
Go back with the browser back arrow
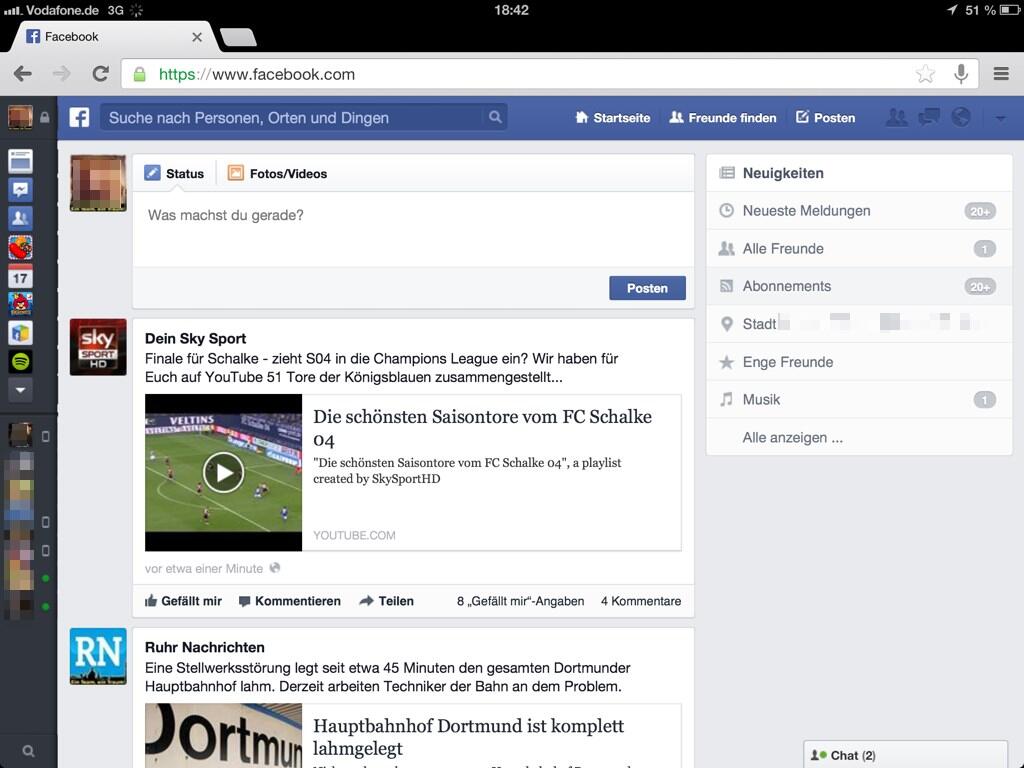[x=23, y=74]
